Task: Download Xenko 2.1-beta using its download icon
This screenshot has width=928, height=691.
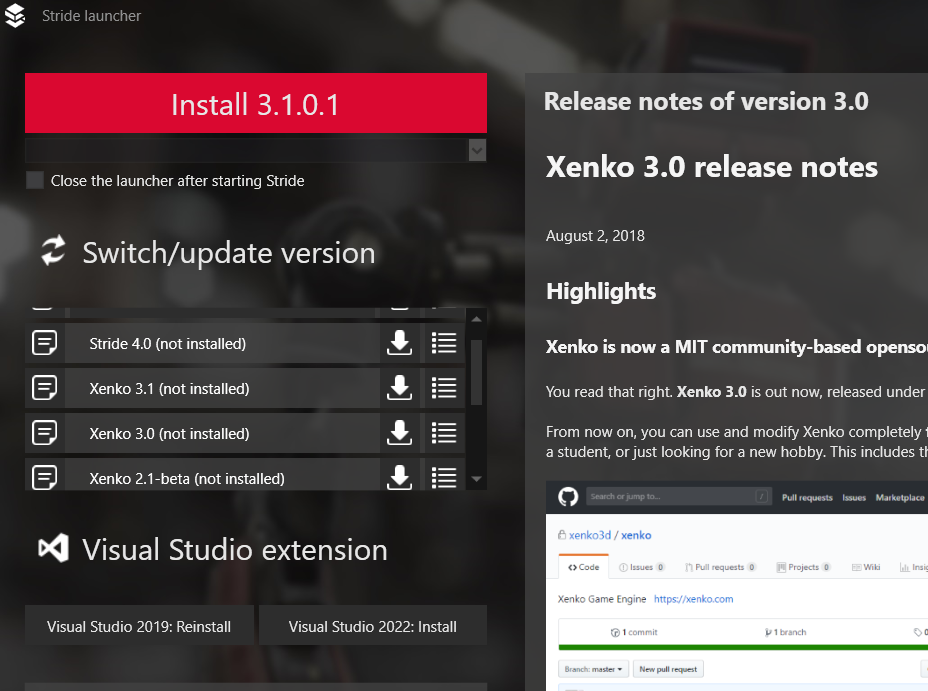Action: (x=399, y=477)
